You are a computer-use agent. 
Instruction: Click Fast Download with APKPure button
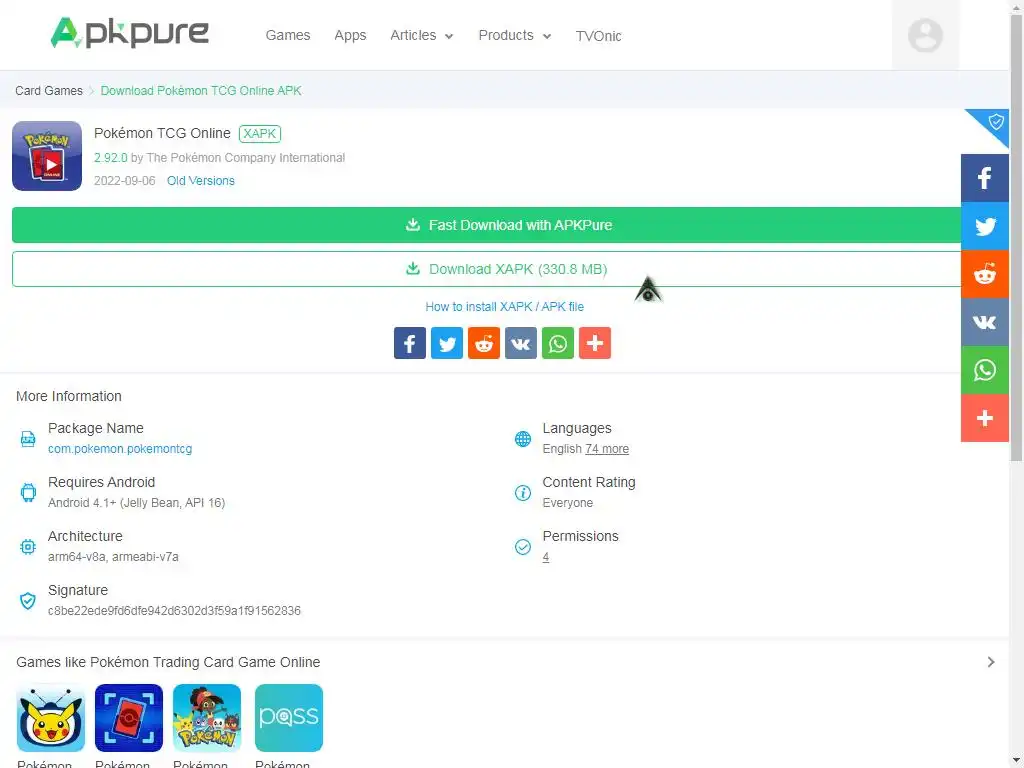click(487, 225)
